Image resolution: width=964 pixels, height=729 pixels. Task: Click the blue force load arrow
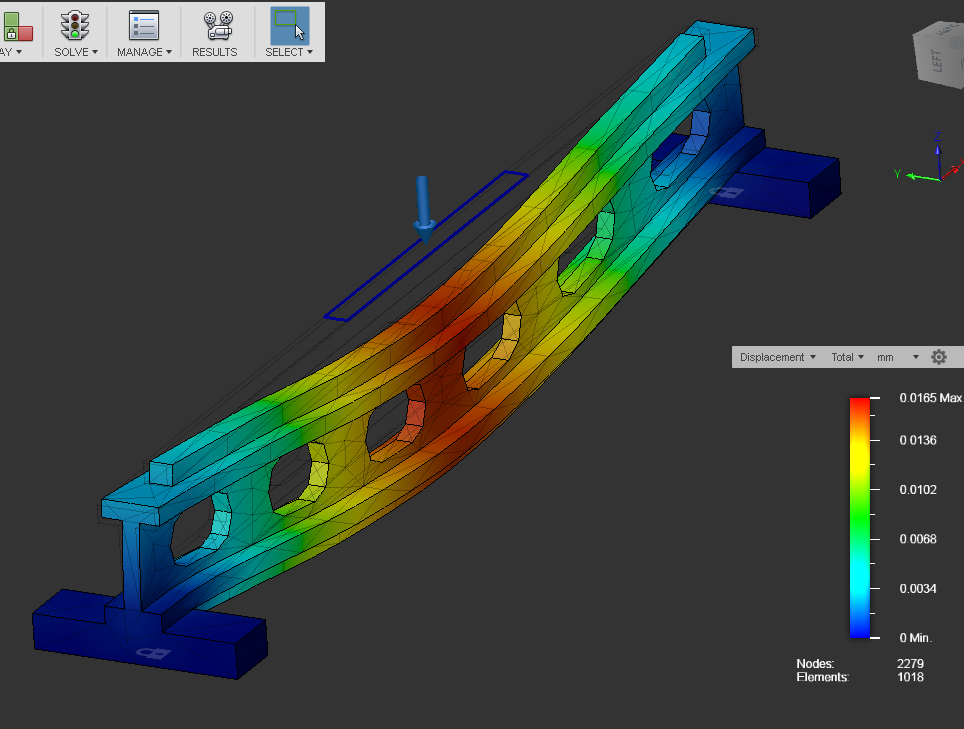pyautogui.click(x=423, y=209)
